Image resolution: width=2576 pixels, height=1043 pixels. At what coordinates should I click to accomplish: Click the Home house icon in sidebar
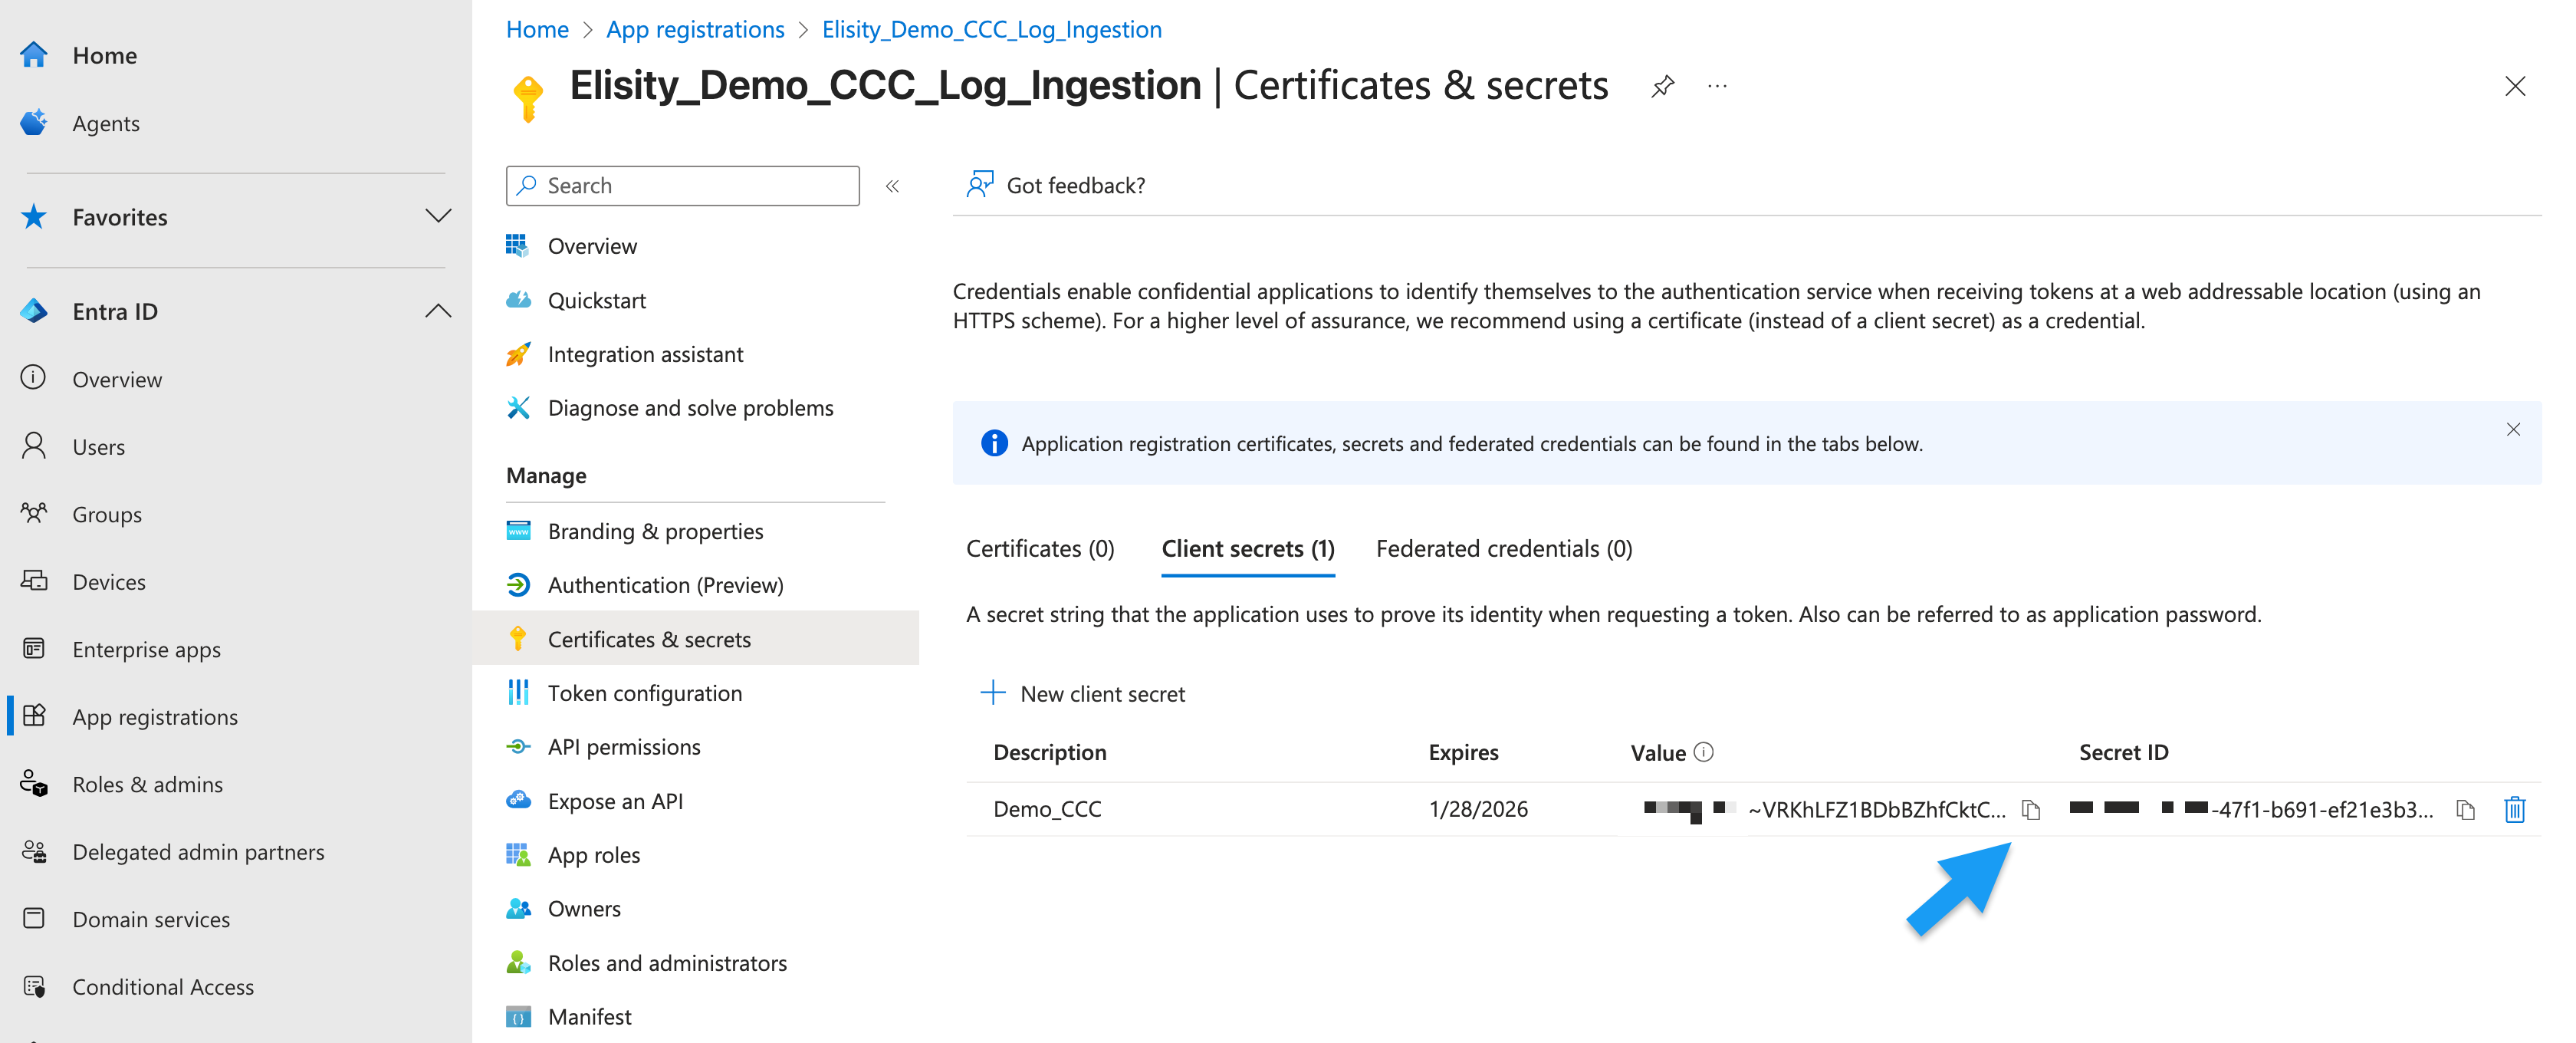pos(34,55)
